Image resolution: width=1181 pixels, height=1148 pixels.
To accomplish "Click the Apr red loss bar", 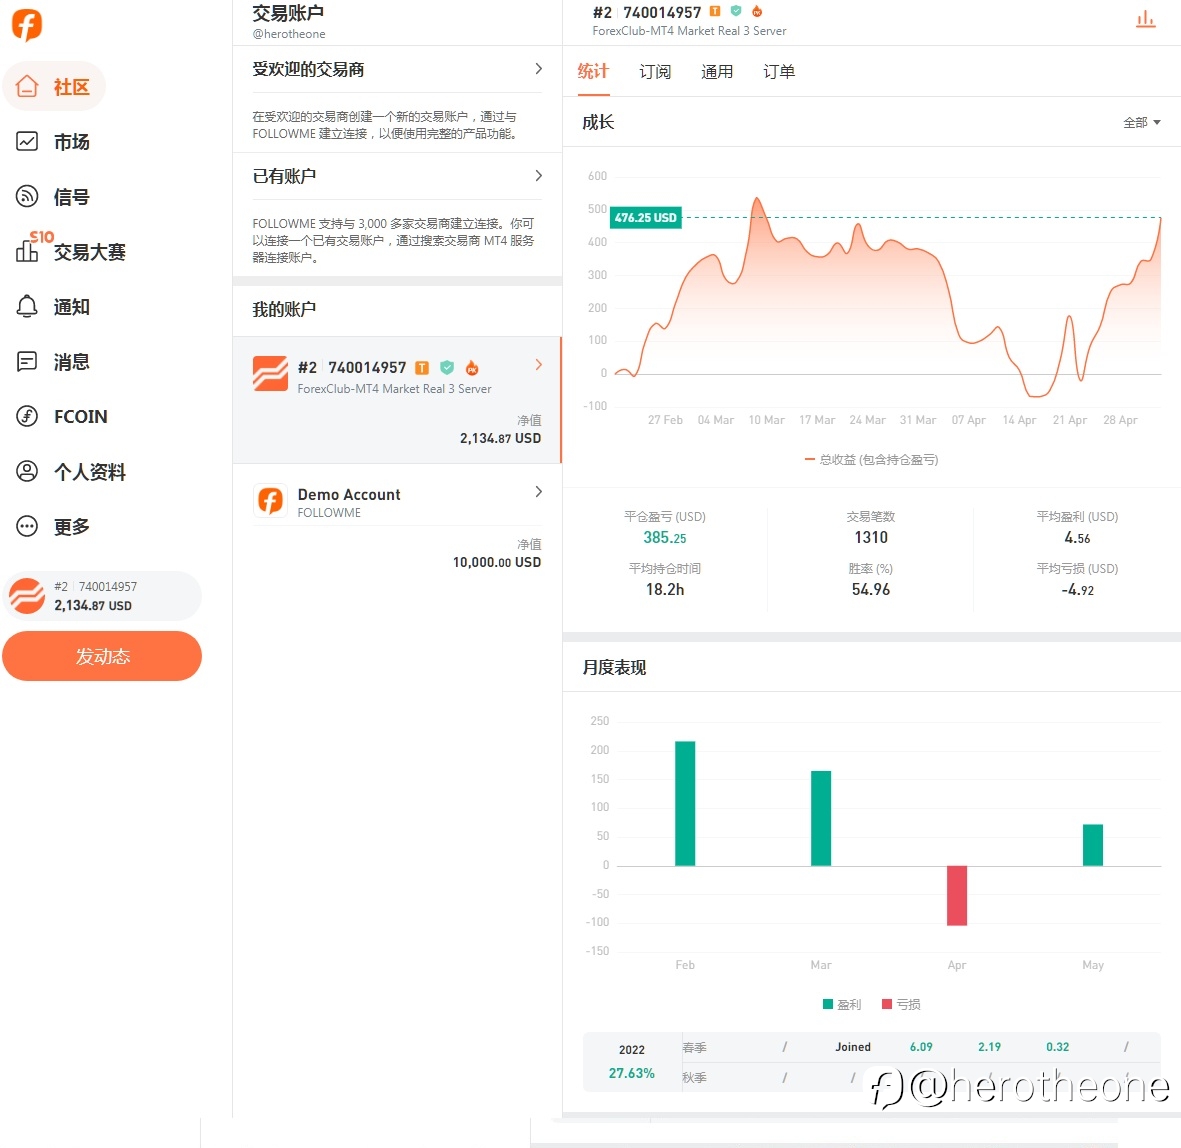I will click(957, 896).
